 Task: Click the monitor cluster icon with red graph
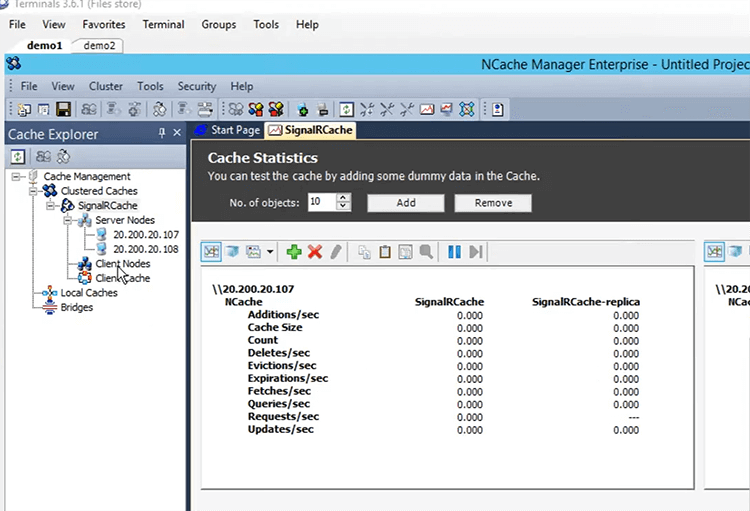[446, 110]
